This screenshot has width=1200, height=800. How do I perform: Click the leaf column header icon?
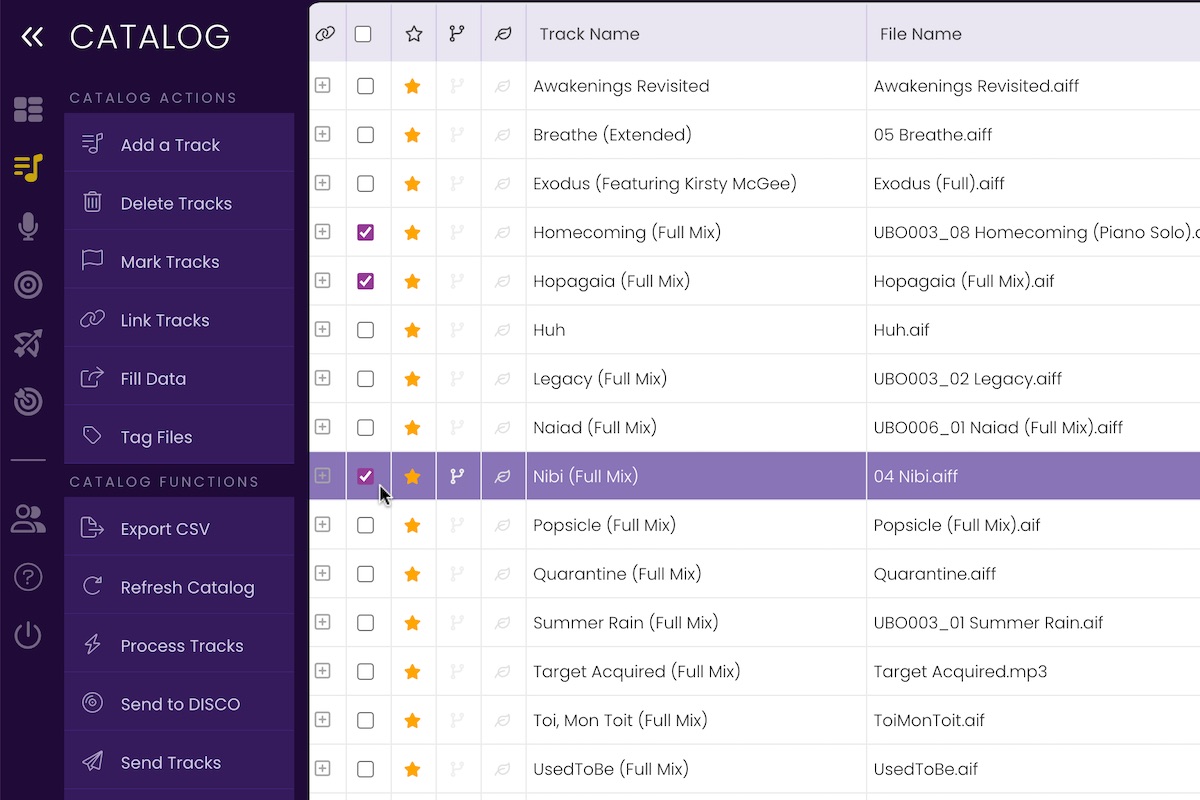coord(504,34)
